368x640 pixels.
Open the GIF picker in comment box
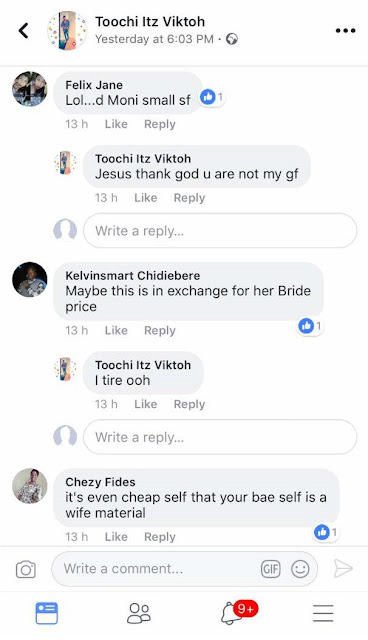pos(270,569)
